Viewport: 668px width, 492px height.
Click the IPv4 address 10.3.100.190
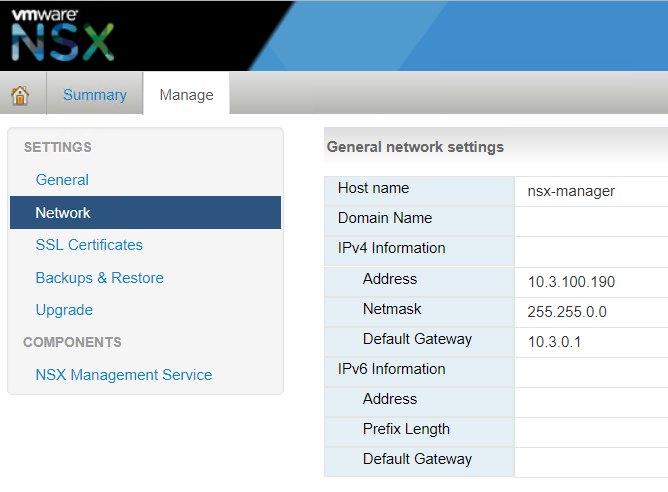click(x=571, y=282)
